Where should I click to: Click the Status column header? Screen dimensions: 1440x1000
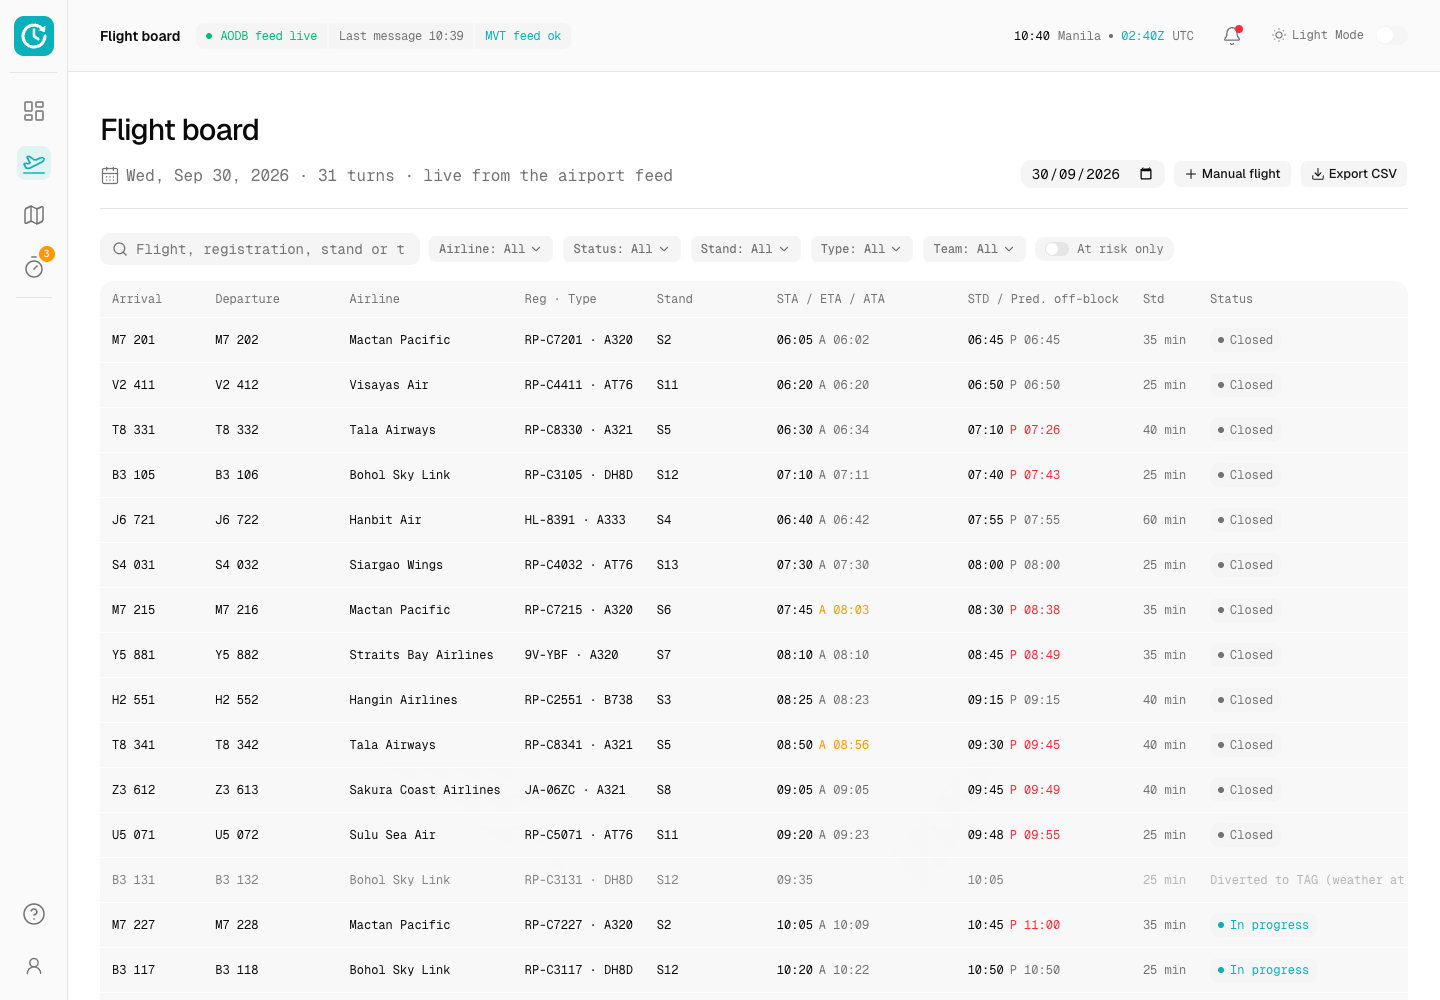(x=1231, y=299)
